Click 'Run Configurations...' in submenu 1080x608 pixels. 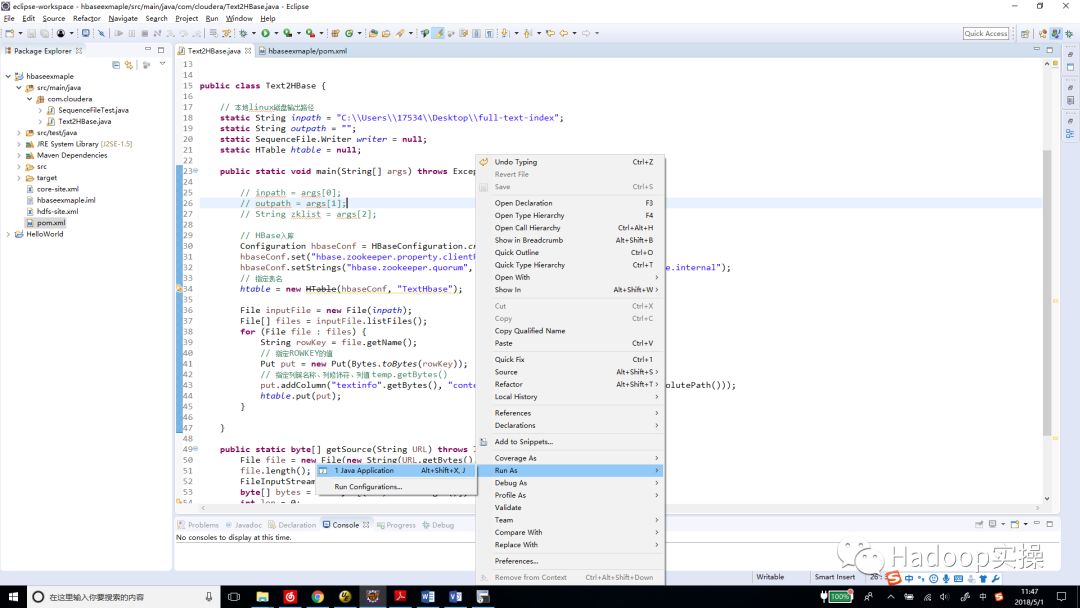396,487
